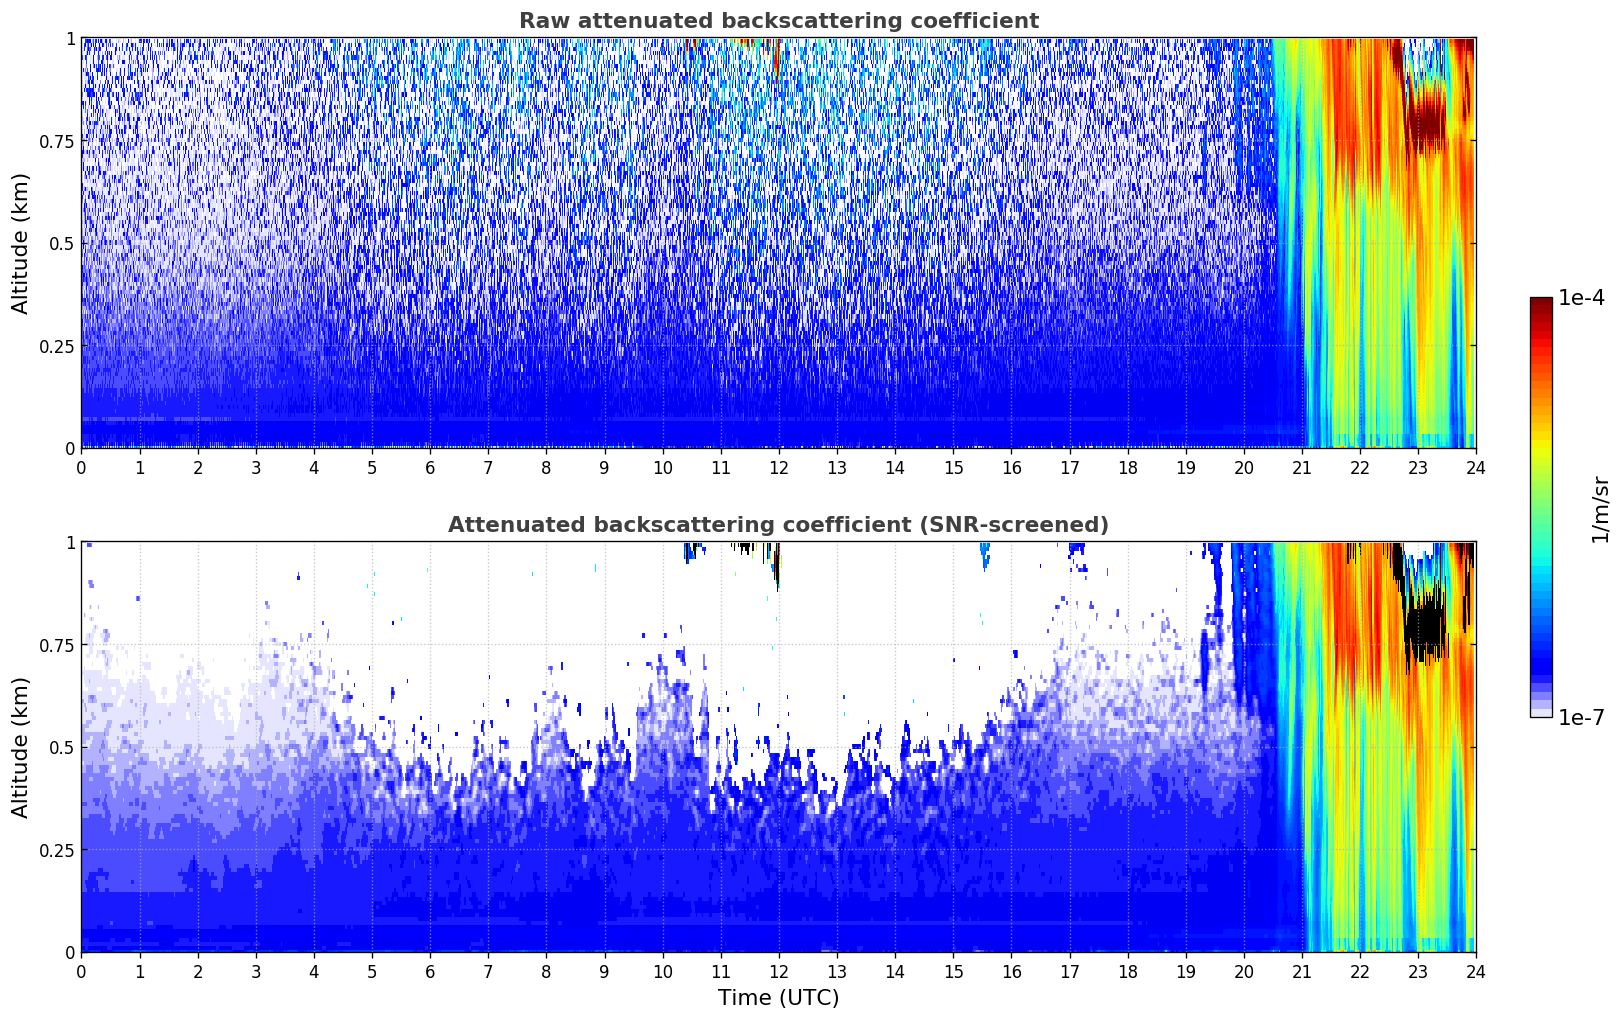Select hour 21 tick on bottom plot axis
The height and width of the screenshot is (1020, 1621).
point(1302,971)
